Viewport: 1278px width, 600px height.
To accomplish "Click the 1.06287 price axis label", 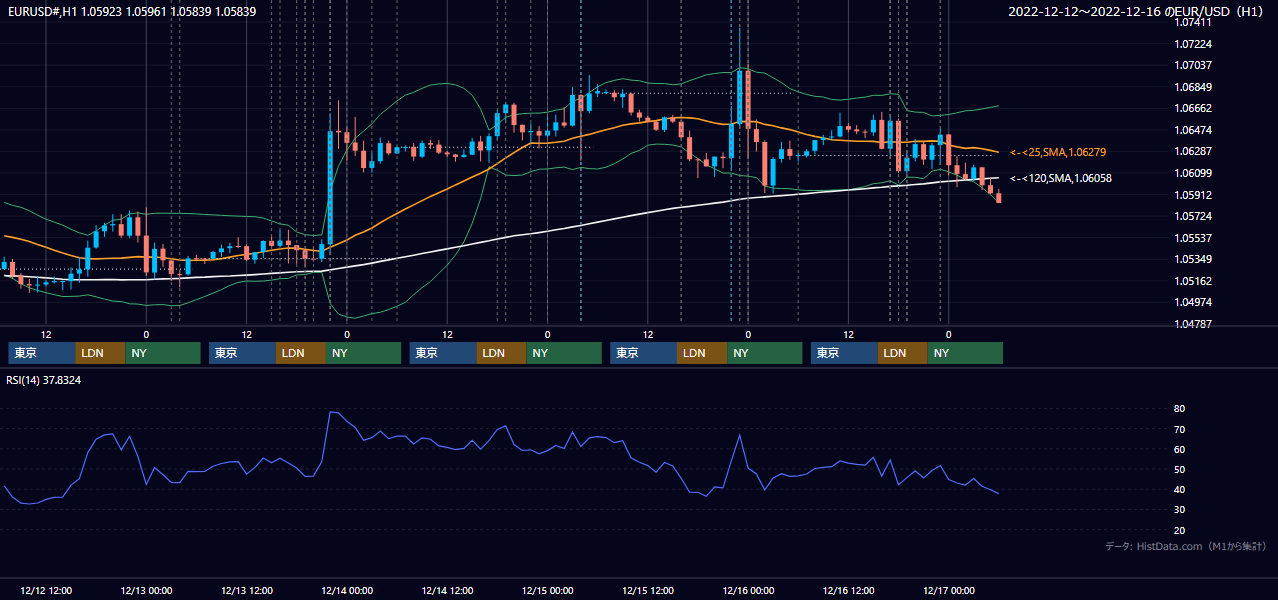I will pos(1193,151).
